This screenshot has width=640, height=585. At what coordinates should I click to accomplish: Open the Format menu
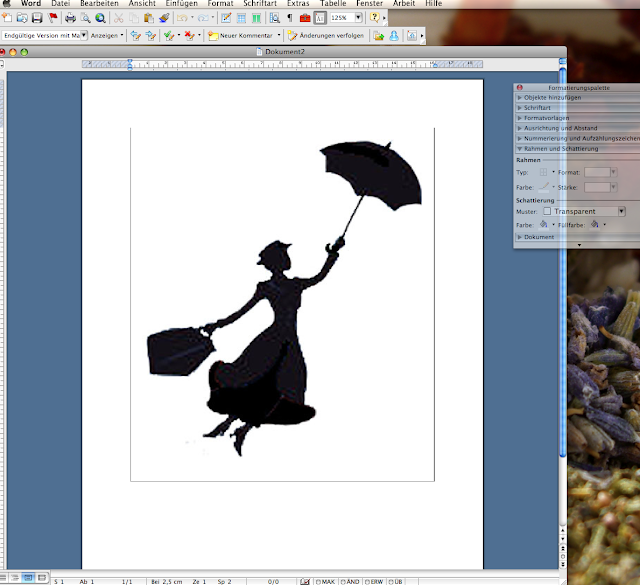click(220, 4)
